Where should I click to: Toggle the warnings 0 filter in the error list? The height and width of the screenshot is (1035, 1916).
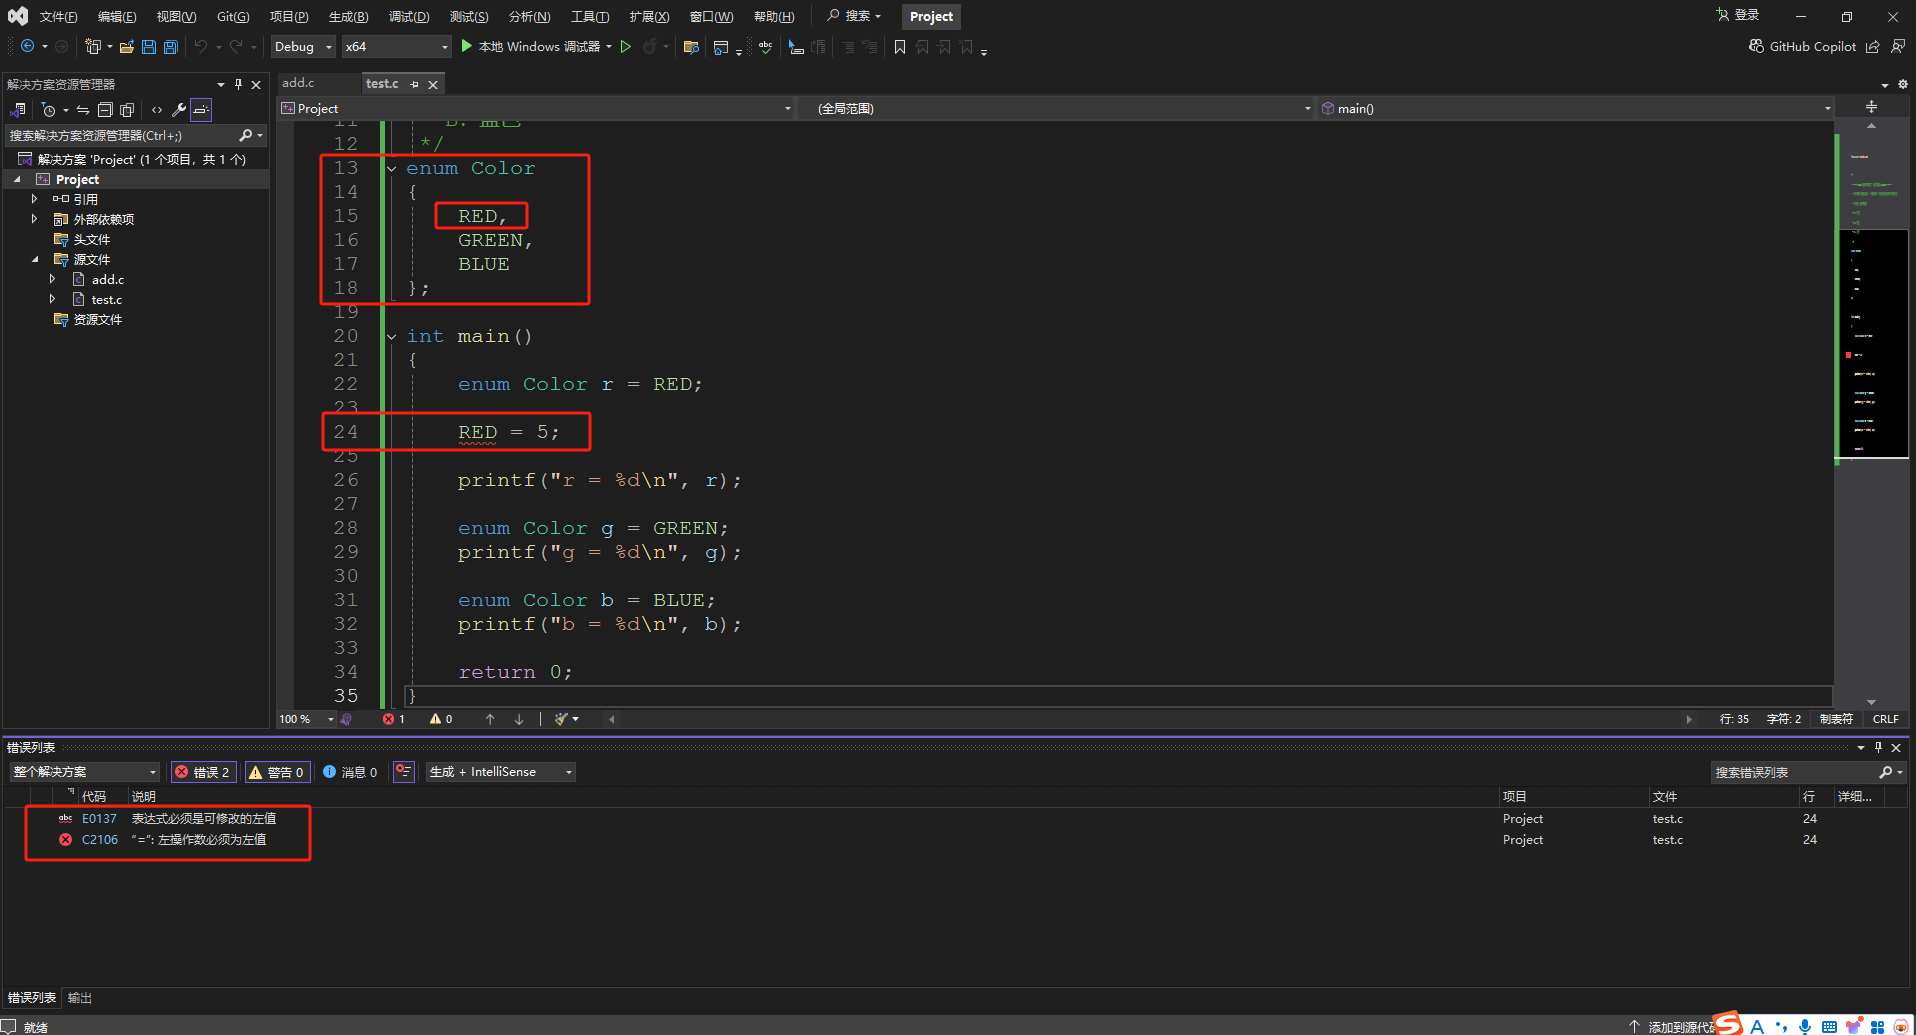[276, 772]
